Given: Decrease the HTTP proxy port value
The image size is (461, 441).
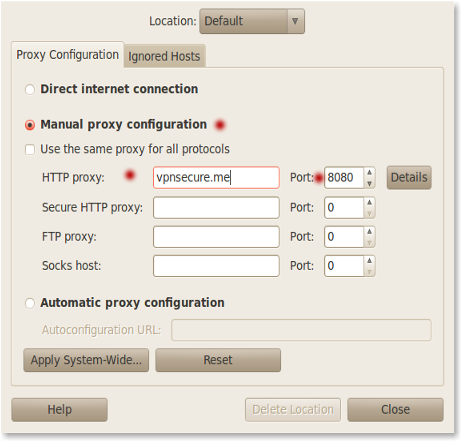Looking at the screenshot, I should pyautogui.click(x=369, y=183).
